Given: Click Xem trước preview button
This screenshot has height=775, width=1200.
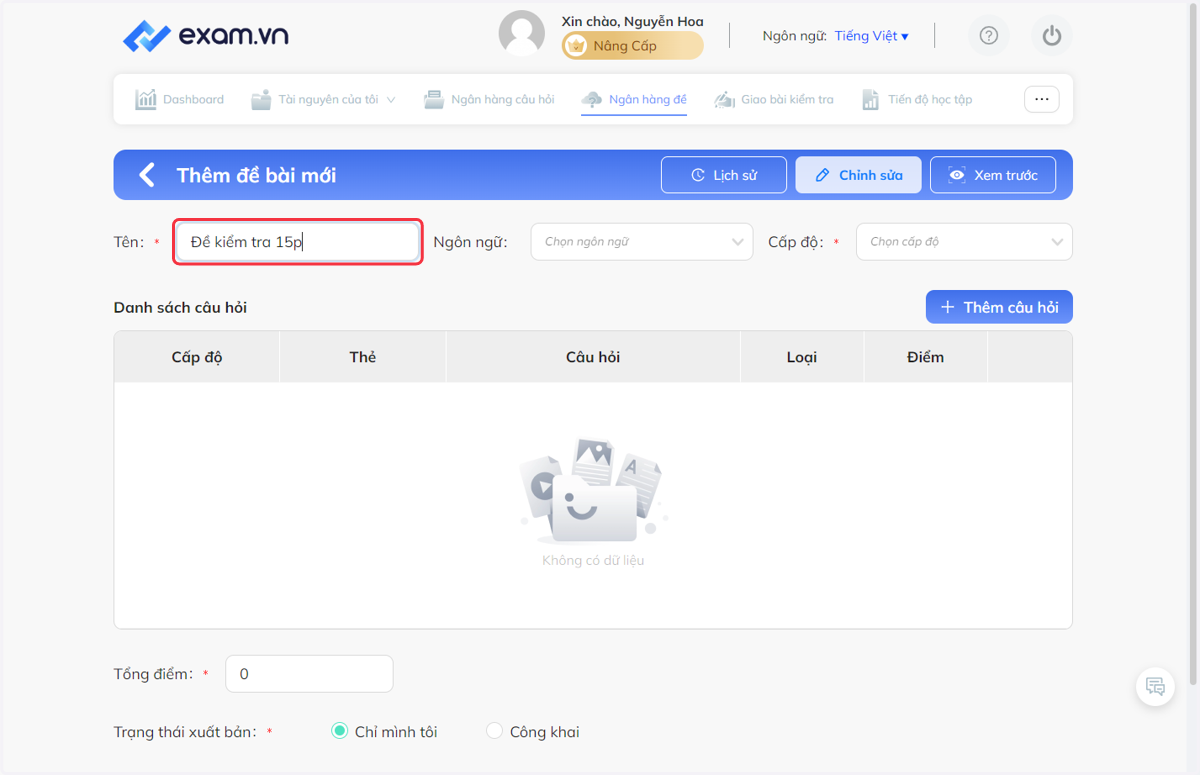Looking at the screenshot, I should click(993, 175).
